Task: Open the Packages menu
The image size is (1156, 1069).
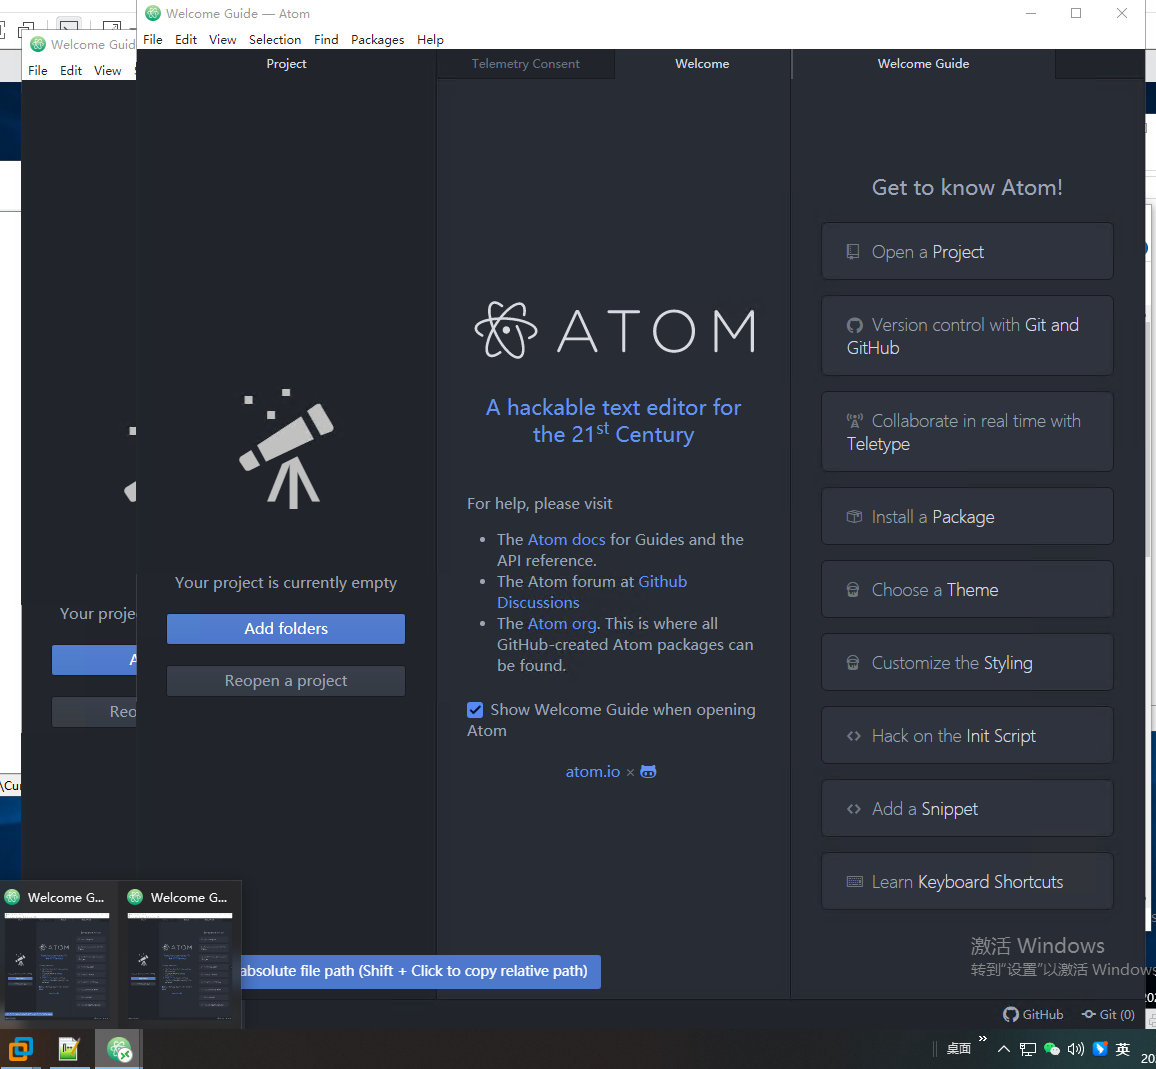Action: 377,40
